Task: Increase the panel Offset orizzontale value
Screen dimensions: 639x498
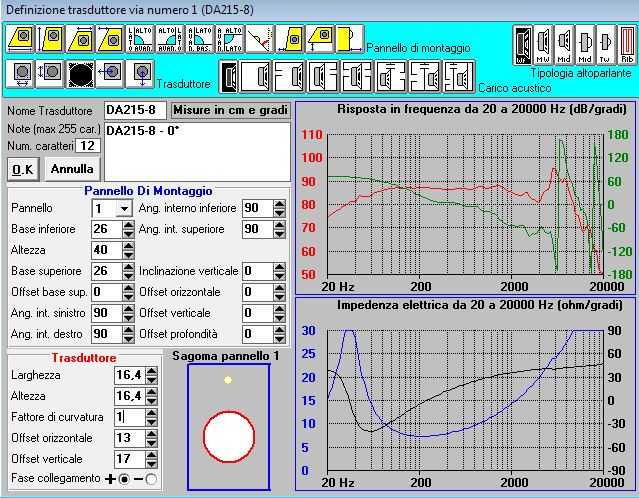Action: click(280, 288)
